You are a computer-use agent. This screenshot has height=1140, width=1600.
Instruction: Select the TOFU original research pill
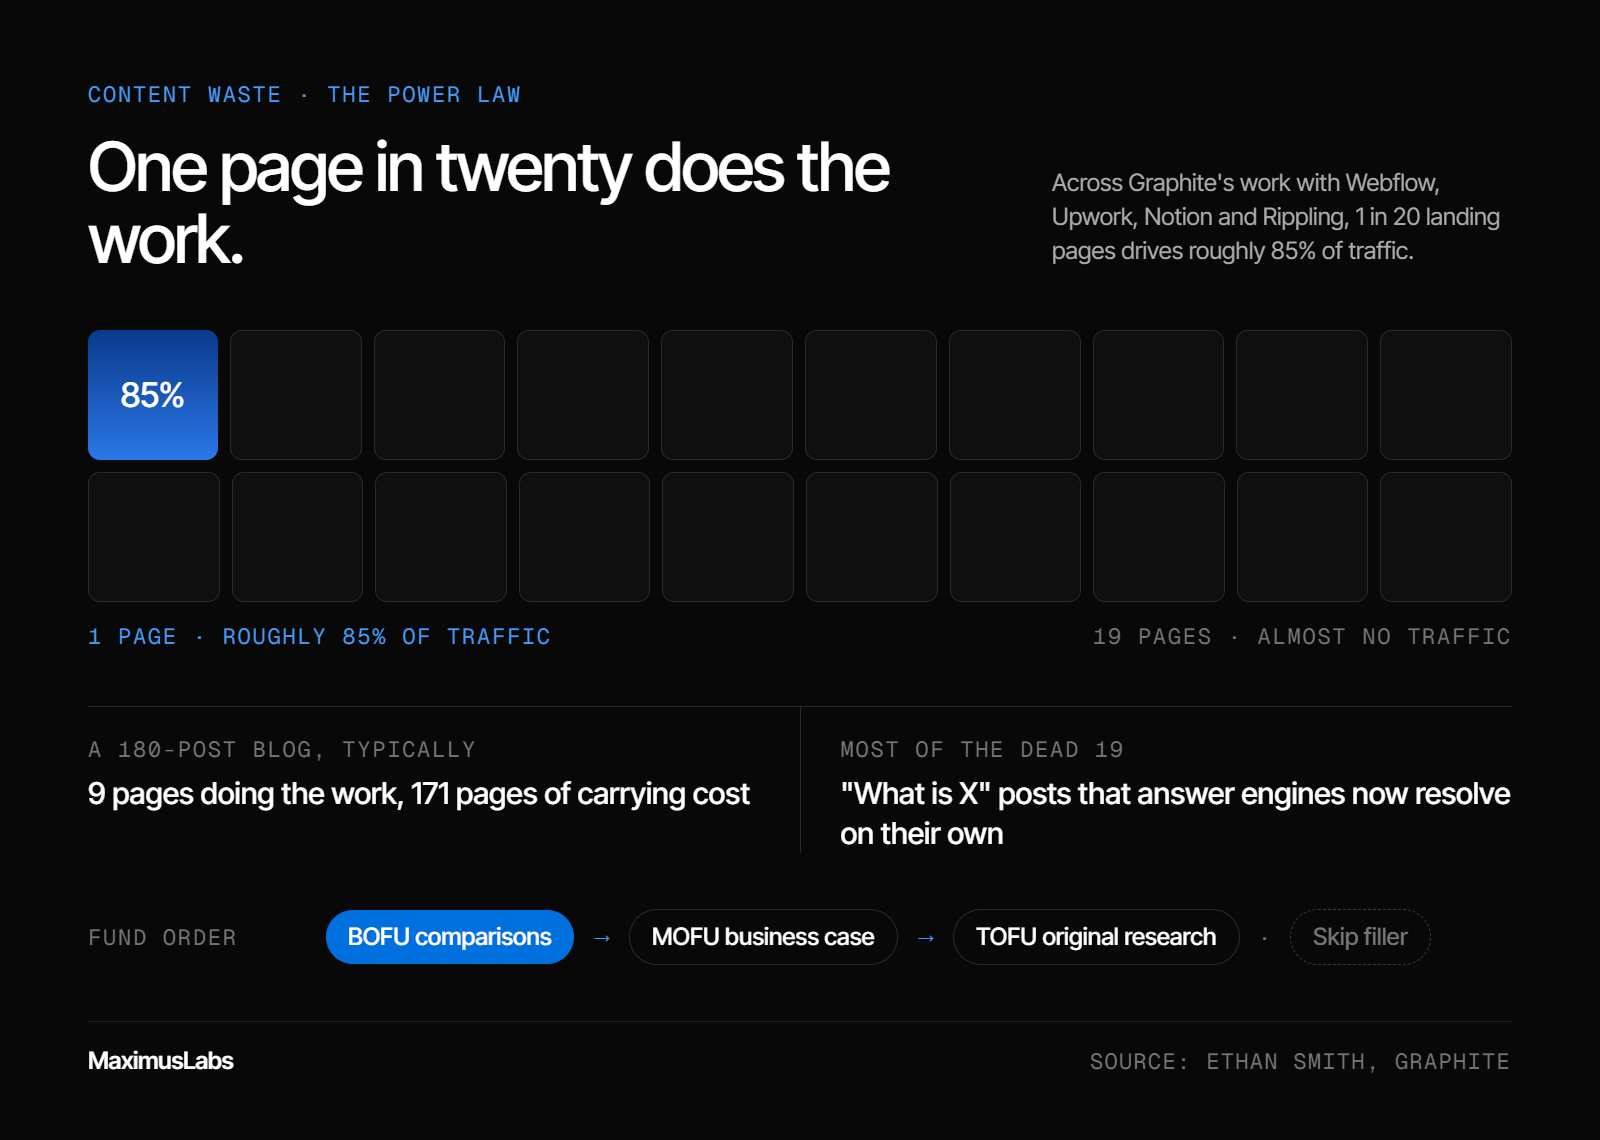tap(1096, 937)
